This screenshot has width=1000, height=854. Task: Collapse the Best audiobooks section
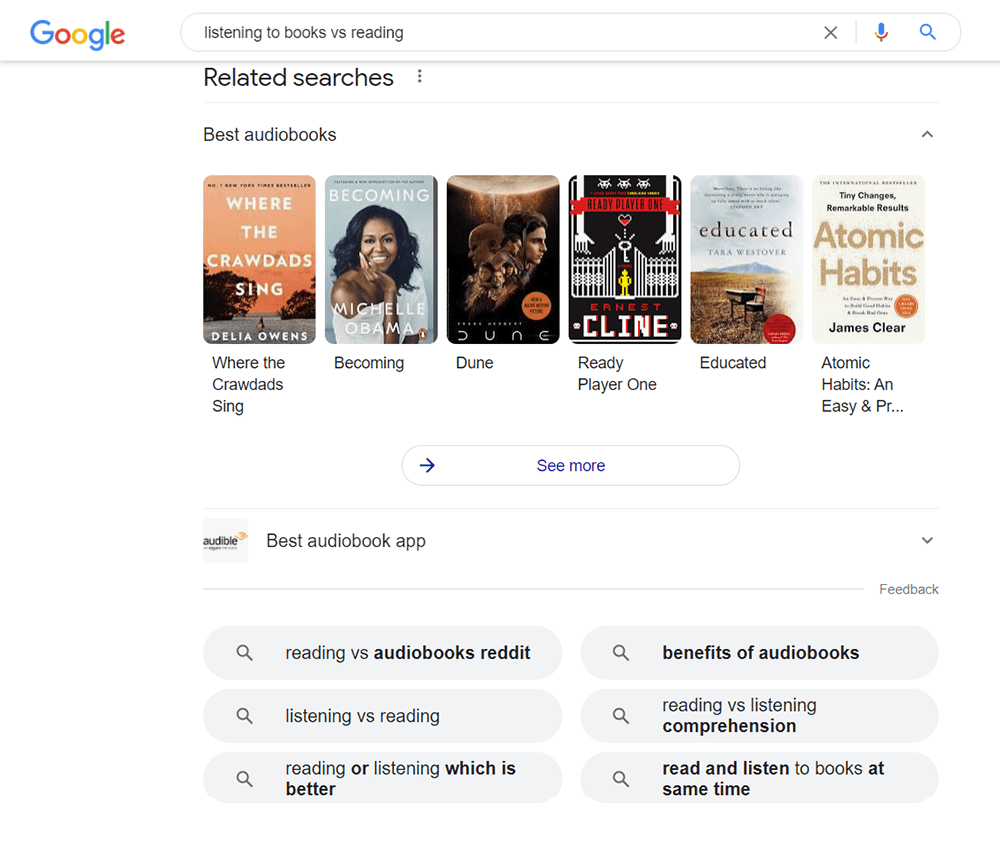click(x=927, y=135)
